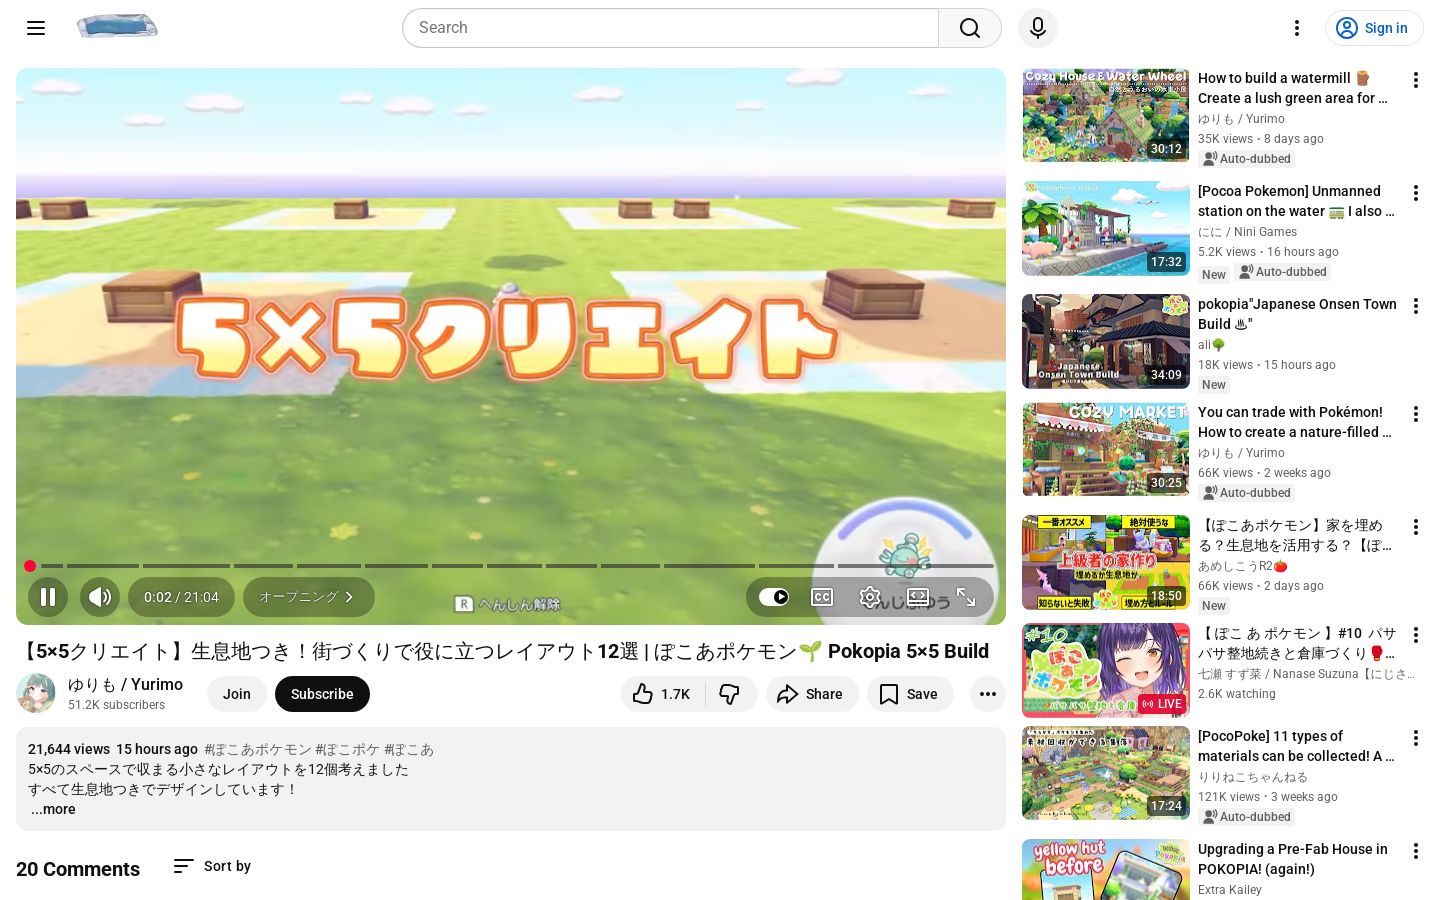Focus the Search input field
The width and height of the screenshot is (1440, 900).
point(670,28)
